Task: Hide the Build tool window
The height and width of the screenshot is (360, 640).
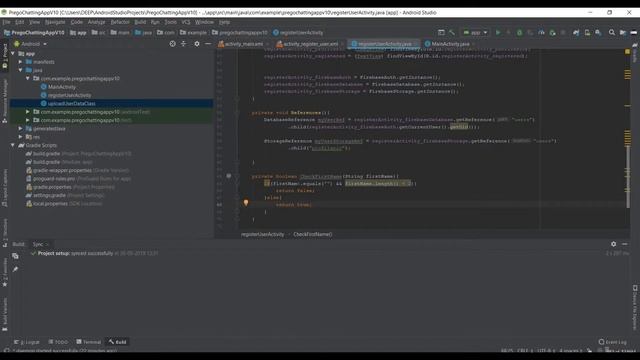Action: [x=625, y=244]
